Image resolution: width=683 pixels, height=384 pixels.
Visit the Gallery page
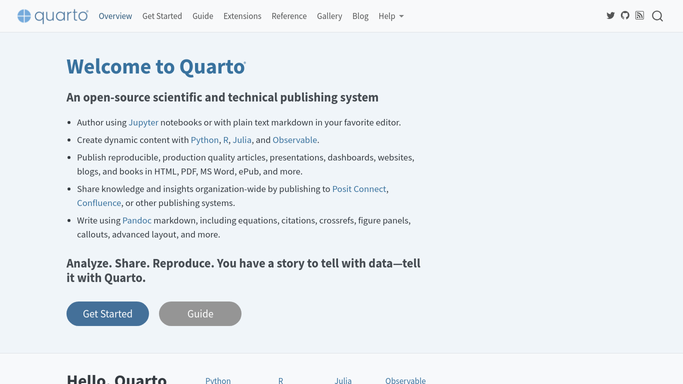tap(329, 16)
